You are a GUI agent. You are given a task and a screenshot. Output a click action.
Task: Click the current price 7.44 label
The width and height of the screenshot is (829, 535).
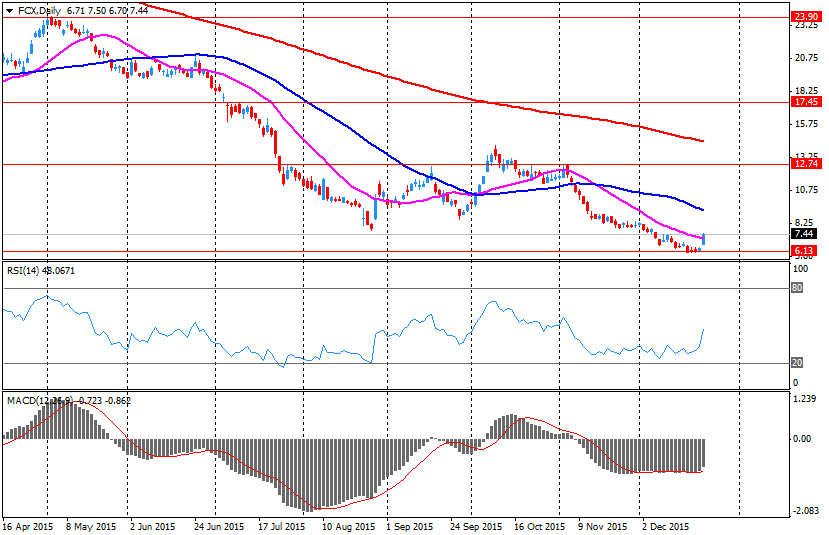tap(804, 234)
